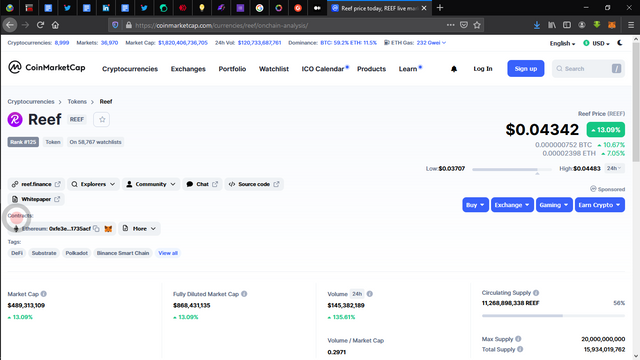Image resolution: width=640 pixels, height=360 pixels.
Task: Open the Gaming dropdown button
Action: pos(554,205)
